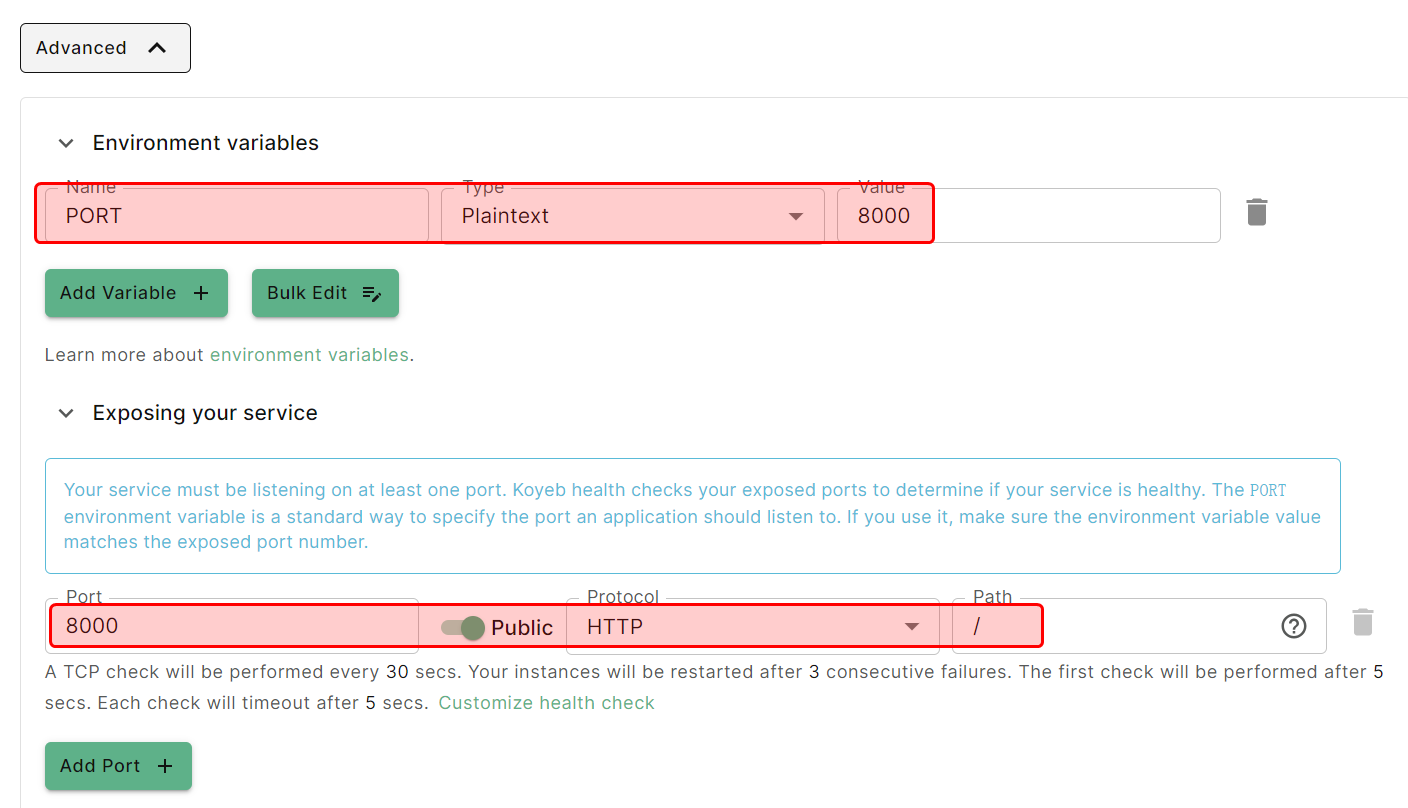Viewport: 1408px width, 808px height.
Task: Click the plus icon in Add Variable
Action: point(201,293)
